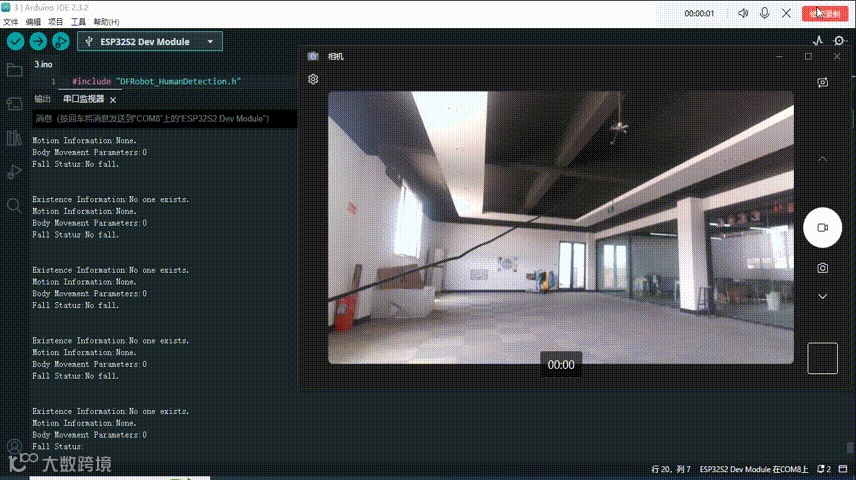Image resolution: width=856 pixels, height=480 pixels.
Task: Open the 项目 menu
Action: tap(56, 22)
